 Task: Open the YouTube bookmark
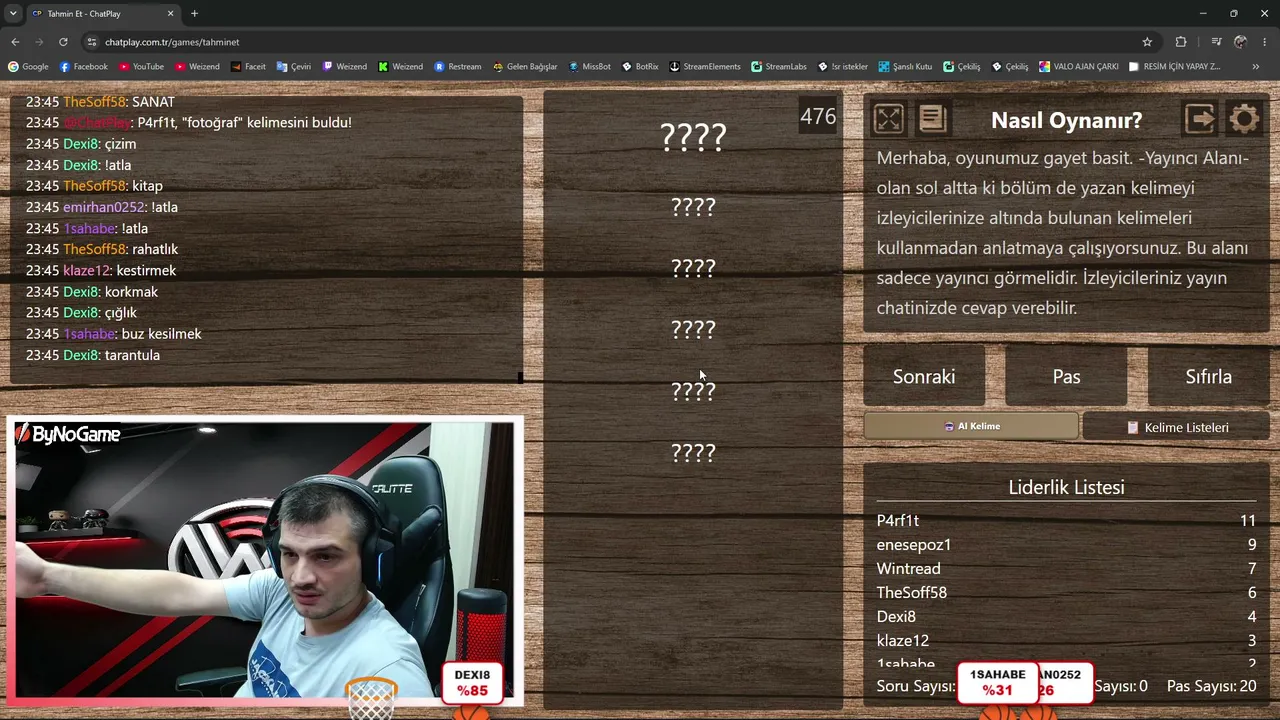point(141,67)
